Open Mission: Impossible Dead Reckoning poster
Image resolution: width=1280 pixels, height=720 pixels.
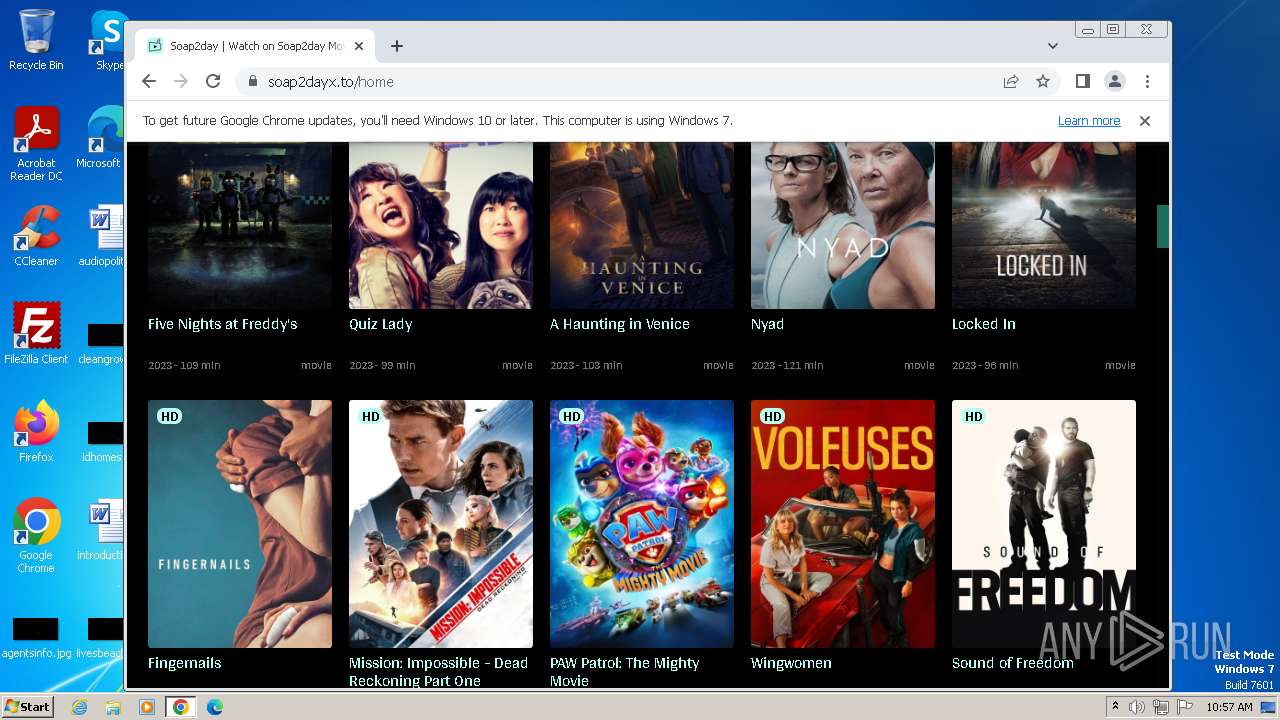tap(441, 524)
